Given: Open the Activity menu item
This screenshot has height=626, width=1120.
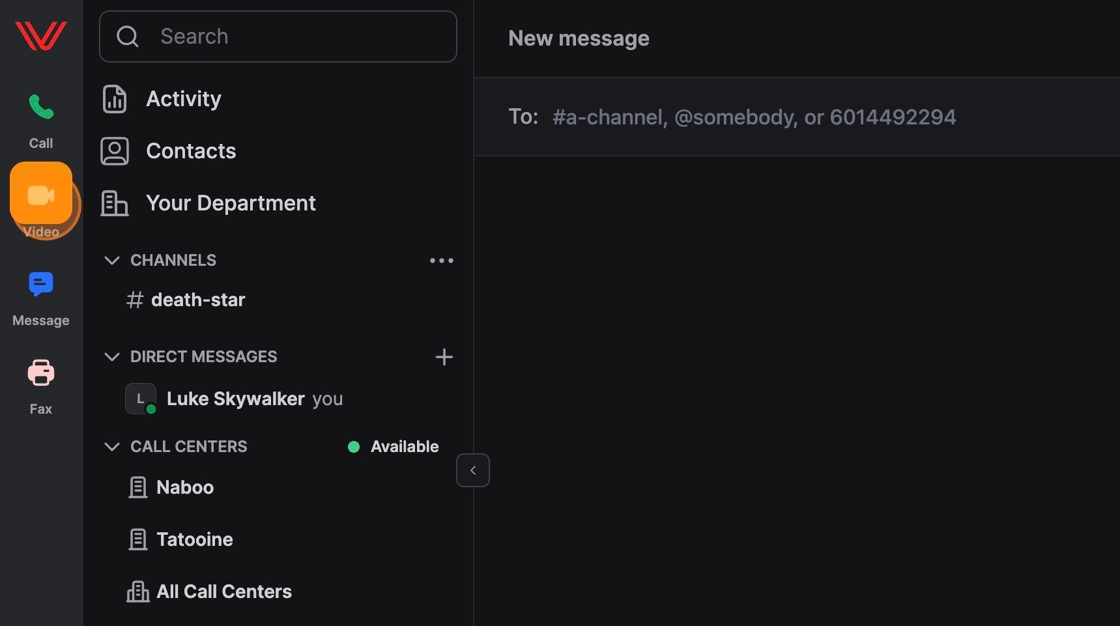Looking at the screenshot, I should click(x=183, y=99).
